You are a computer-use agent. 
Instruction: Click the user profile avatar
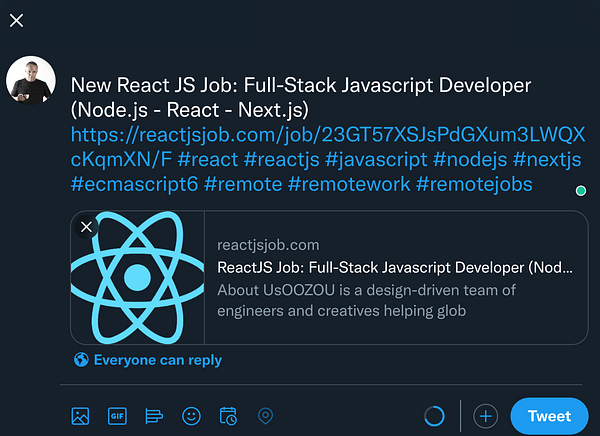click(x=31, y=80)
